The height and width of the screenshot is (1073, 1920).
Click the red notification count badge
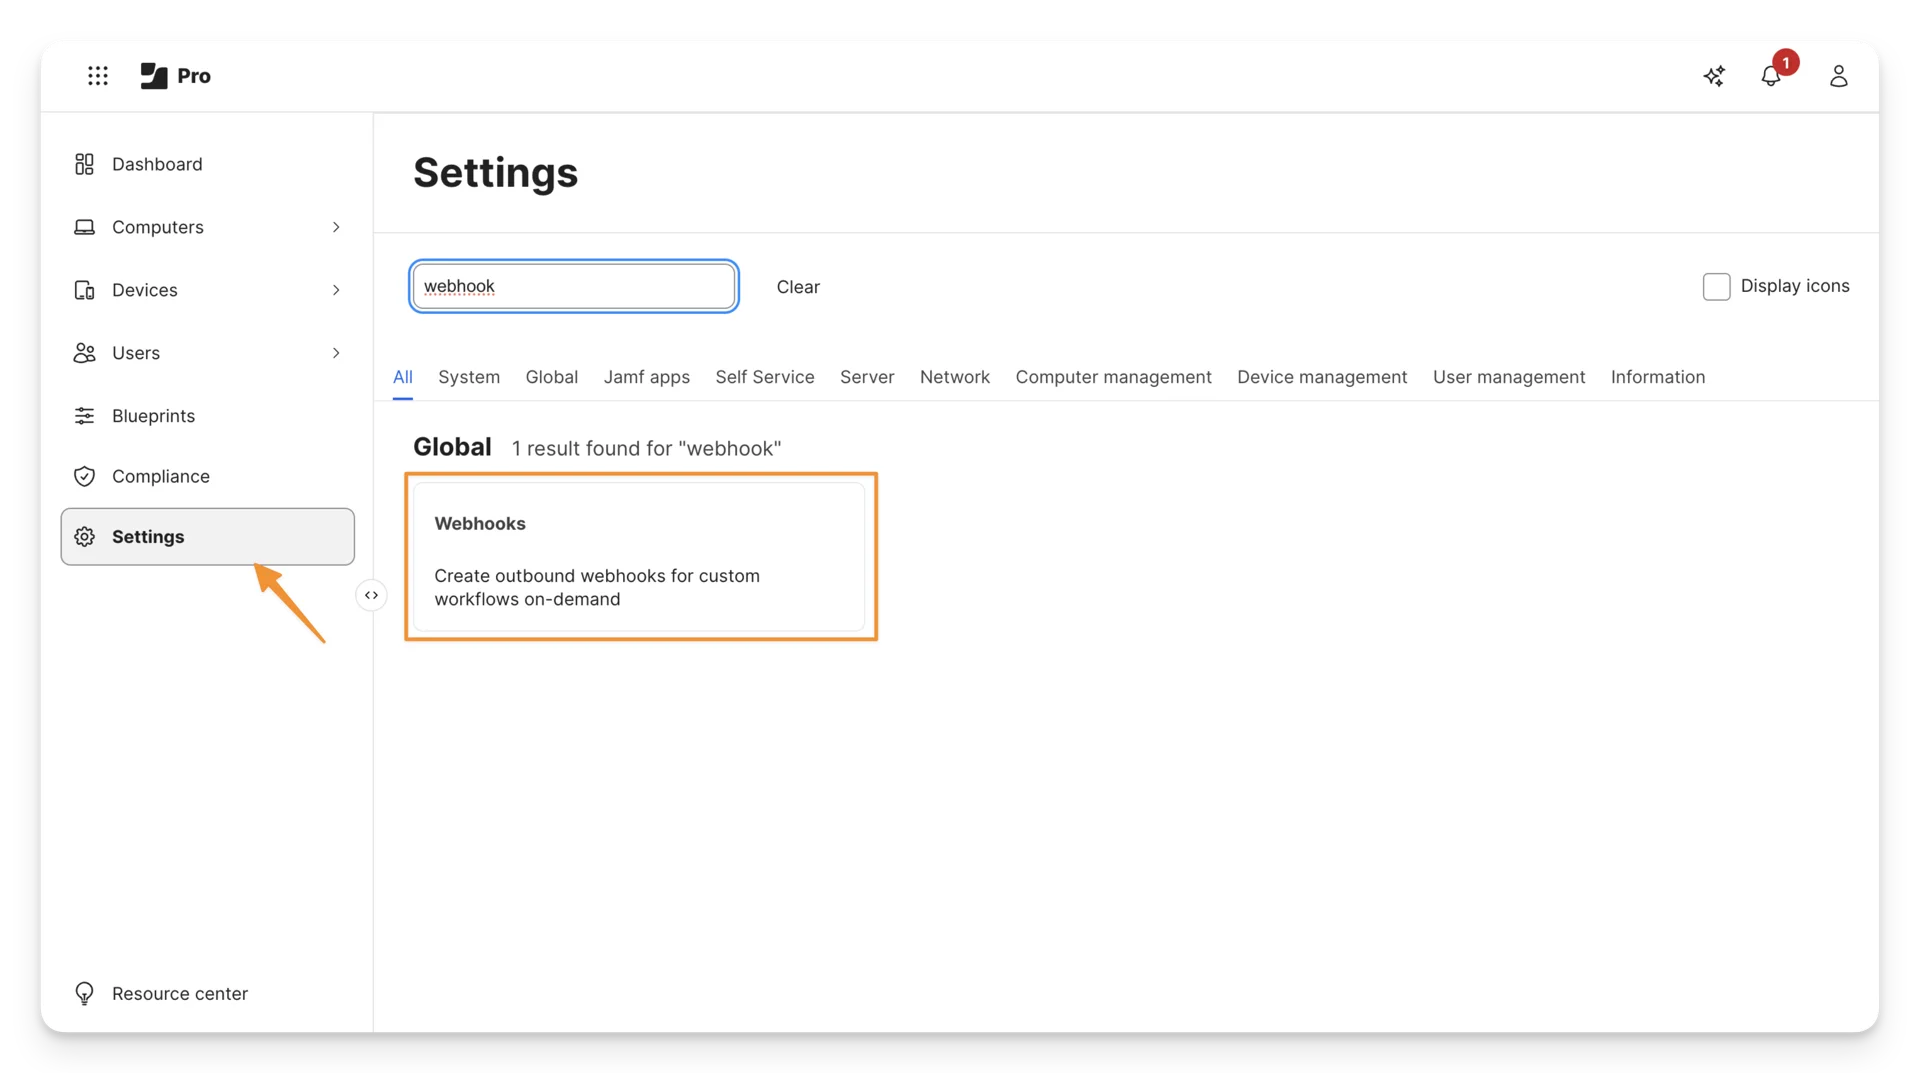1786,62
